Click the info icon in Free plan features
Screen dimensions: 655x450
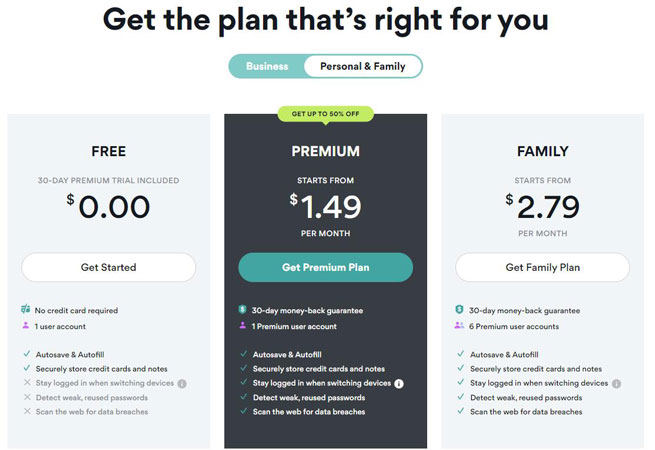182,383
